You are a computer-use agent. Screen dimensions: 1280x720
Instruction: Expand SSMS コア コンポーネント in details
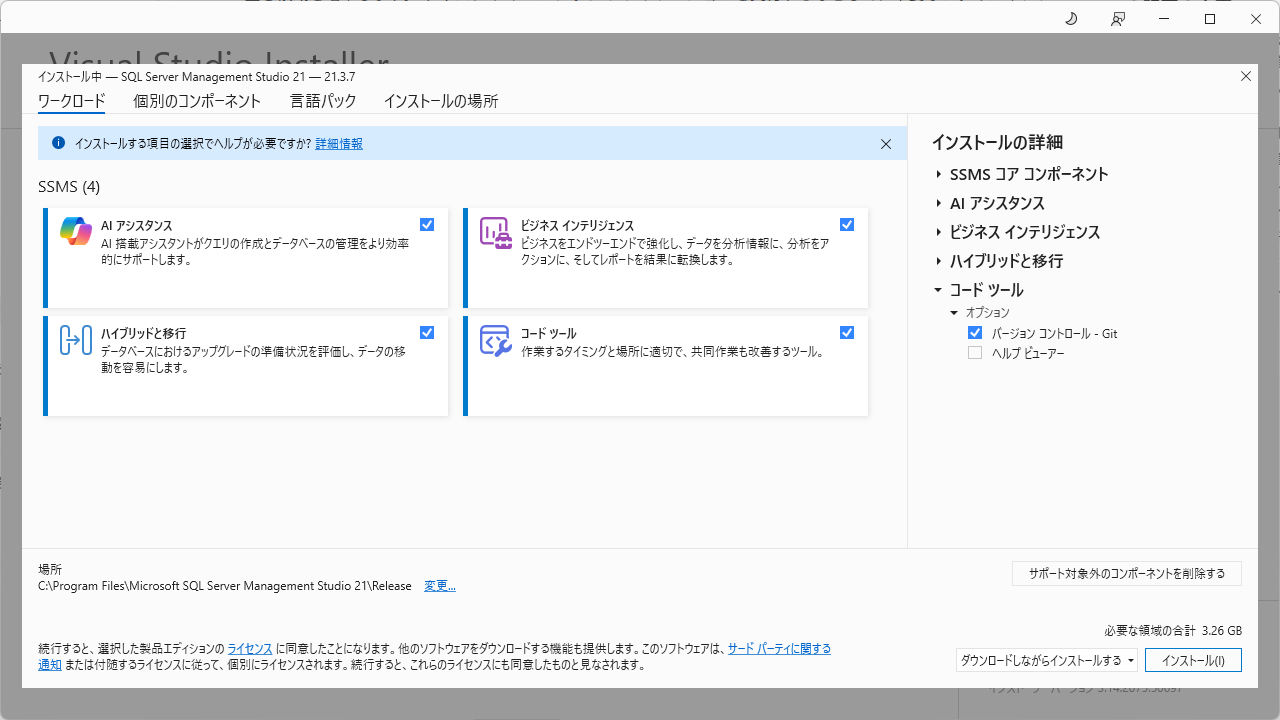pos(939,175)
